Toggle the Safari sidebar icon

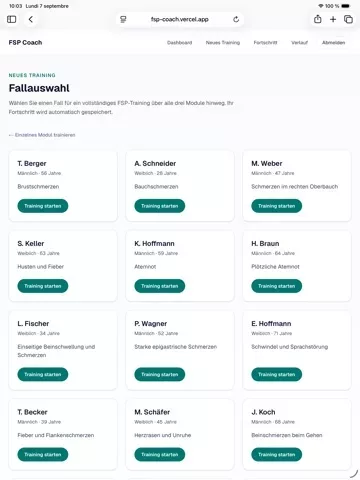click(12, 19)
